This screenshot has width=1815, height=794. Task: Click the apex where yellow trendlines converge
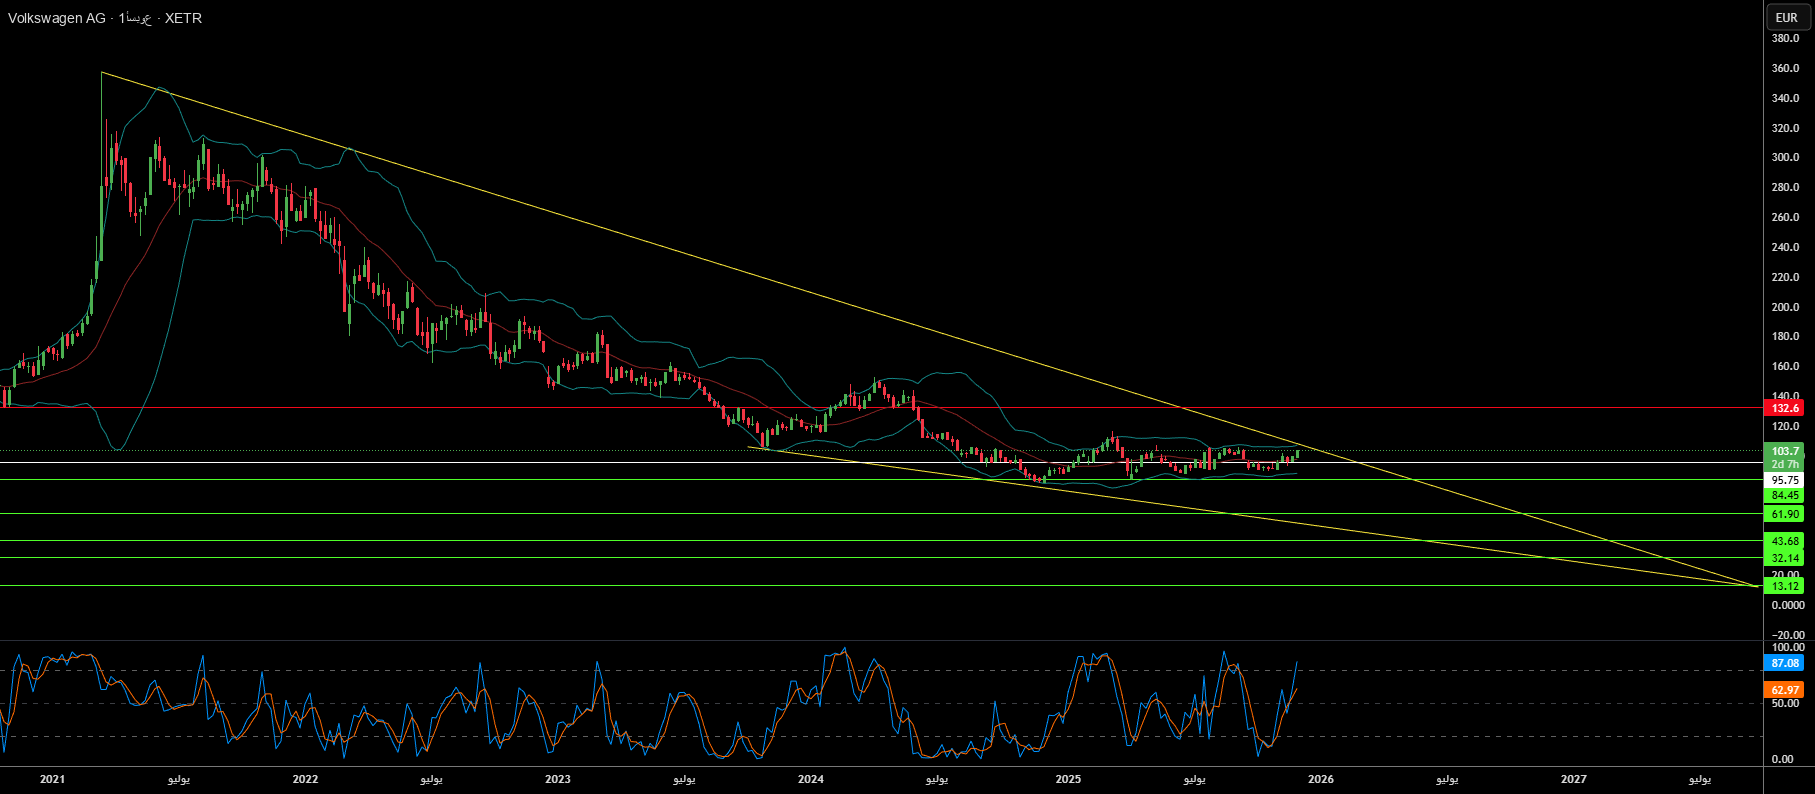[x=1757, y=586]
